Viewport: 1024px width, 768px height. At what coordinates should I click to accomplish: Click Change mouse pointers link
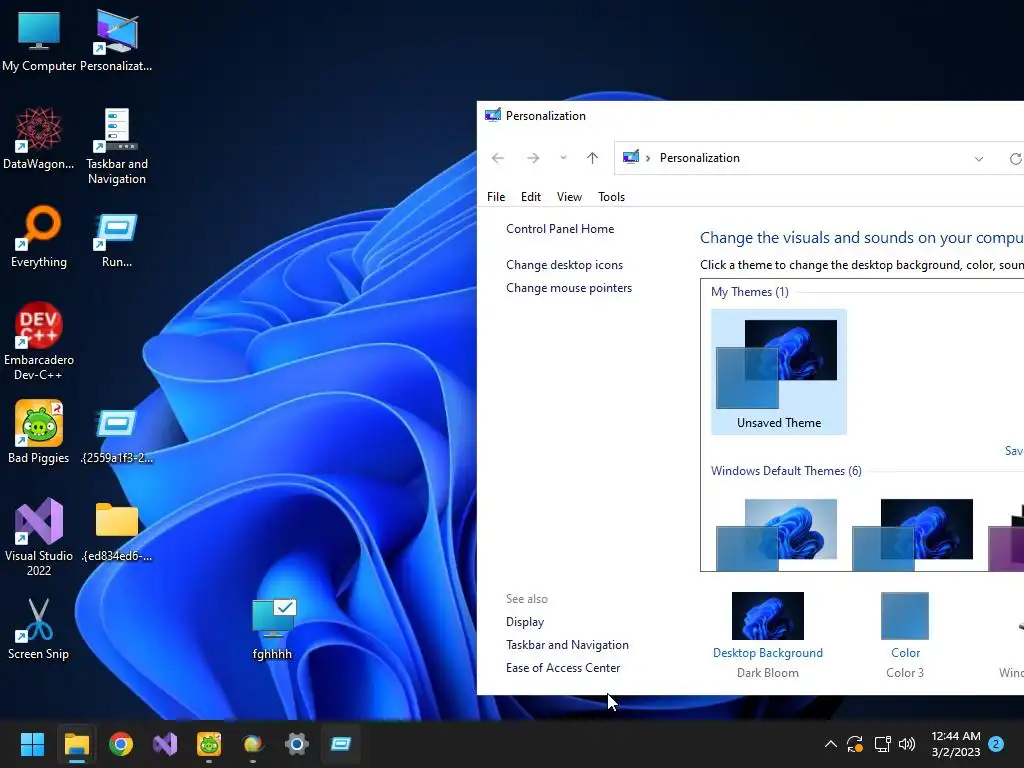[x=569, y=288]
